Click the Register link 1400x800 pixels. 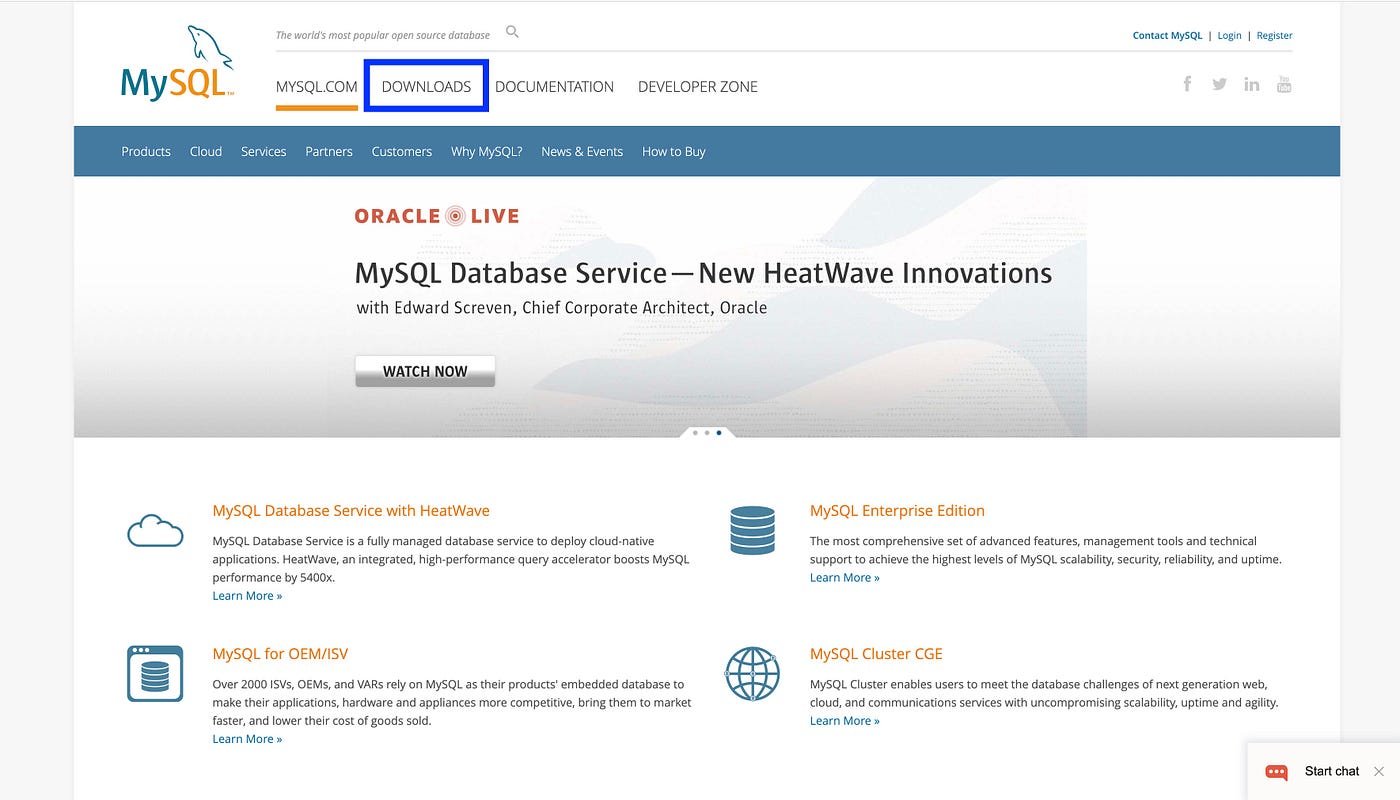(x=1275, y=36)
